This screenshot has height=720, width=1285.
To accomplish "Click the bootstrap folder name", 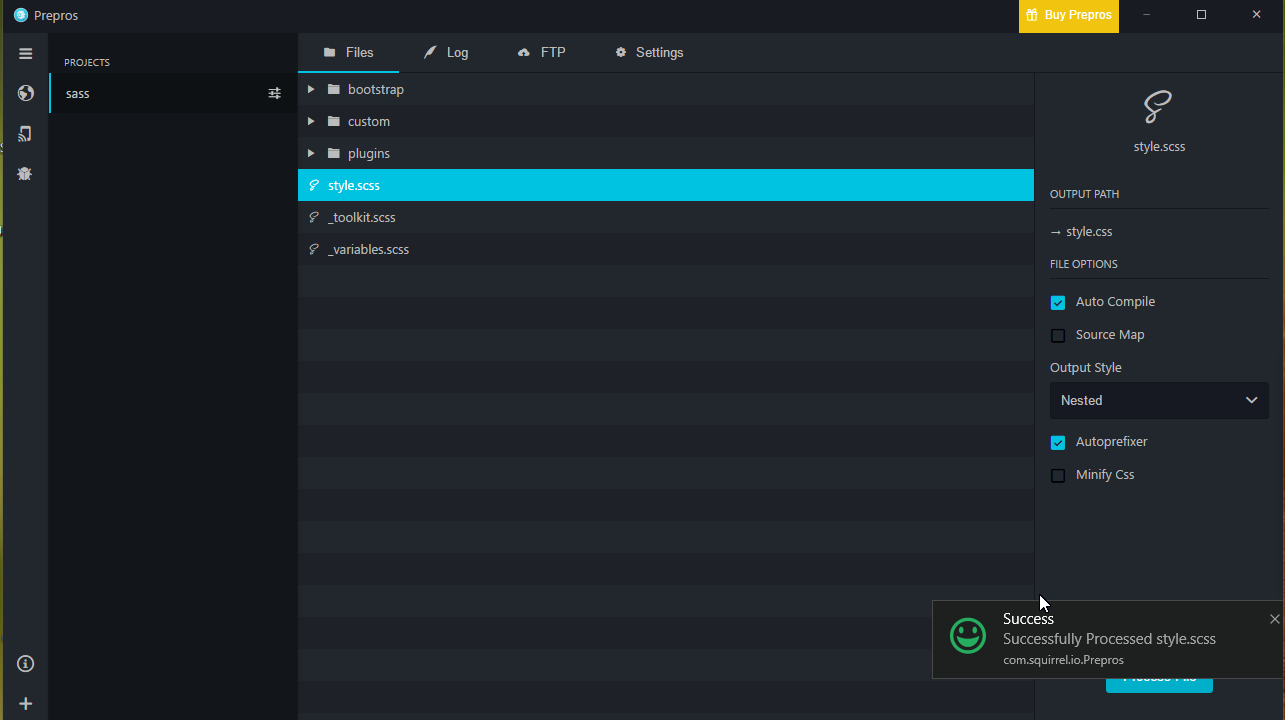I will (376, 89).
